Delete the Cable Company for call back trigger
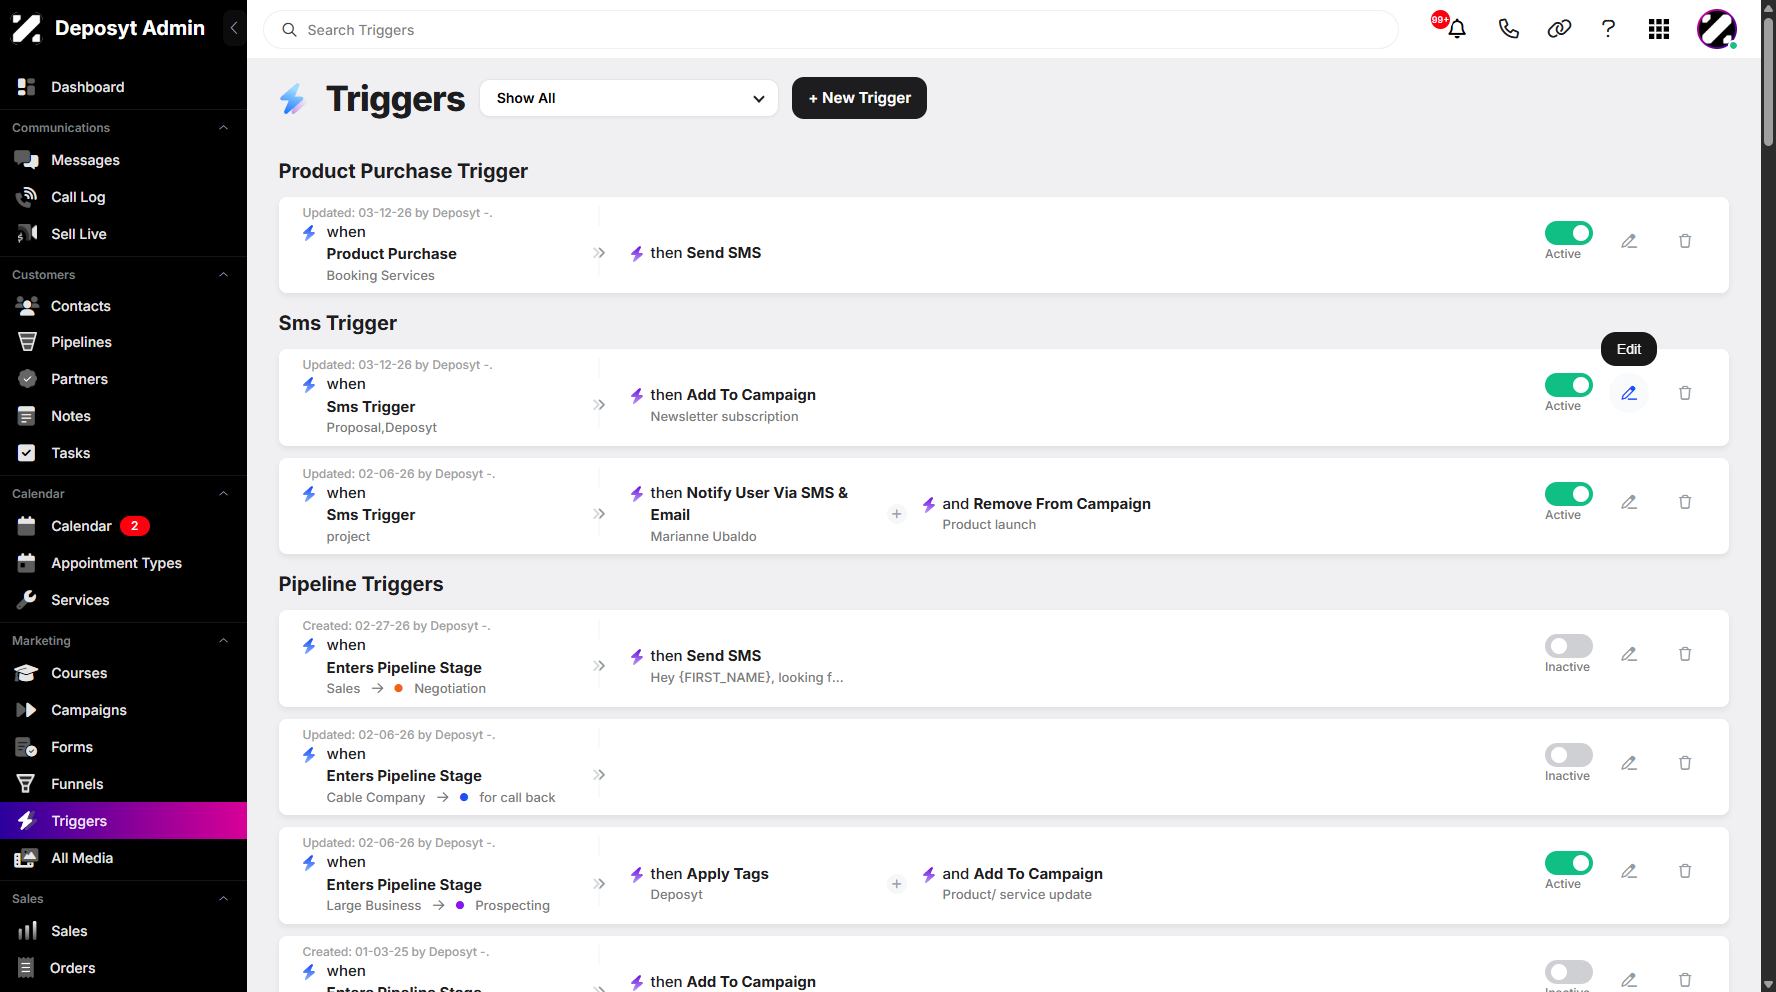 [x=1685, y=763]
